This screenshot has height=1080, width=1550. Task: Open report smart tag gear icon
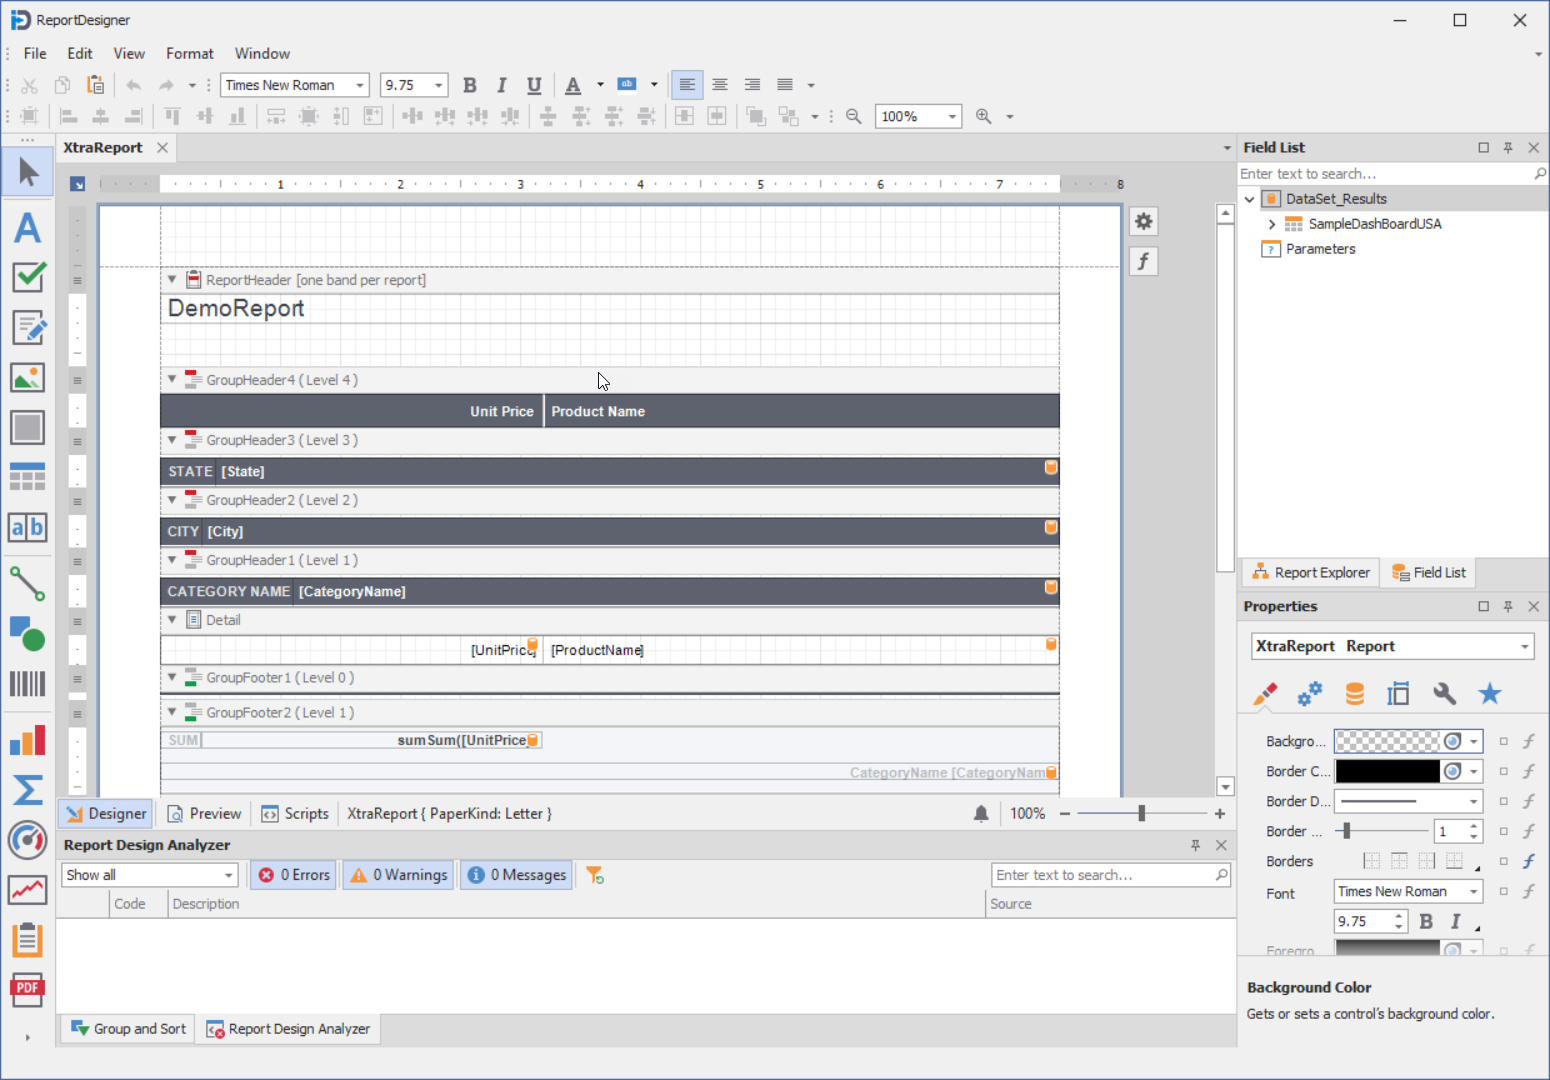[x=1143, y=222]
